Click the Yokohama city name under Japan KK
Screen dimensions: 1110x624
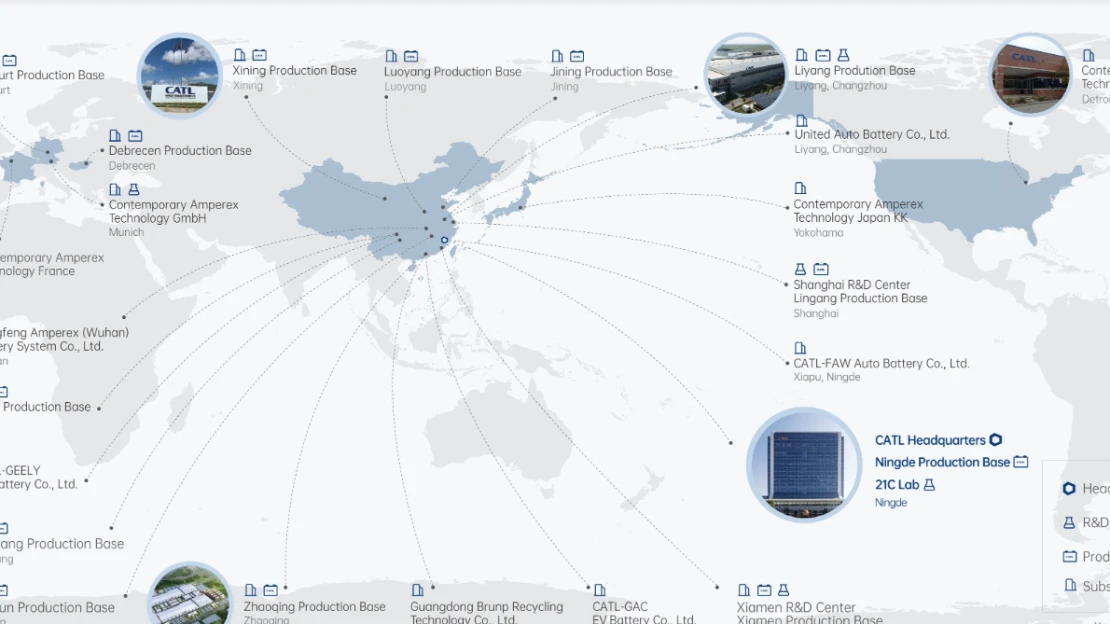pos(818,233)
